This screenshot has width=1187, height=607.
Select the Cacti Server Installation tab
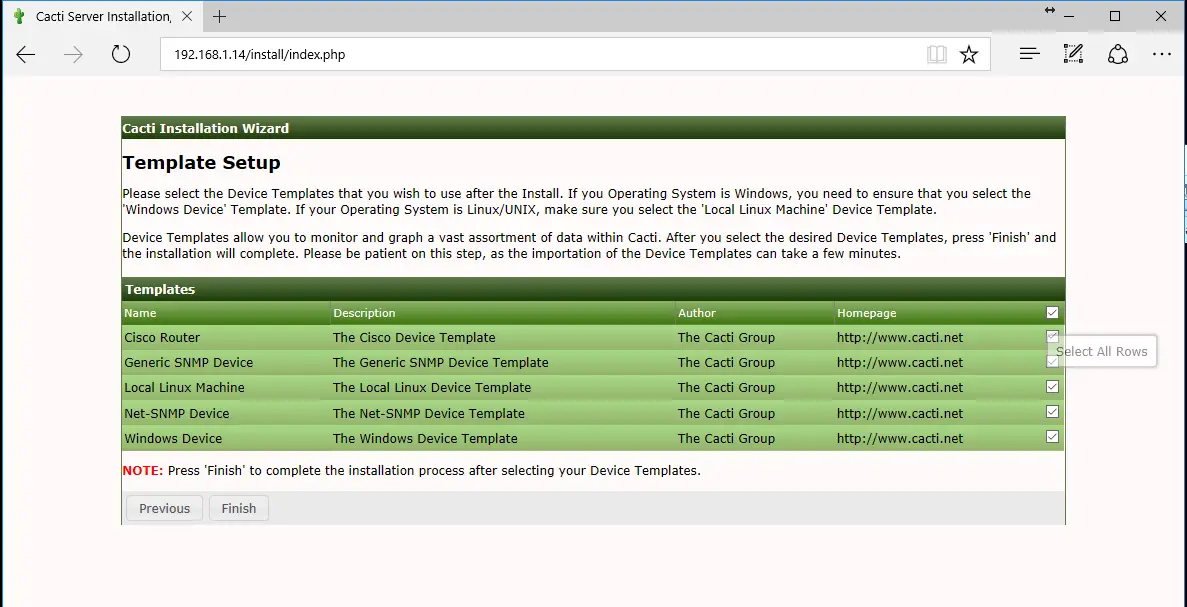tap(104, 17)
